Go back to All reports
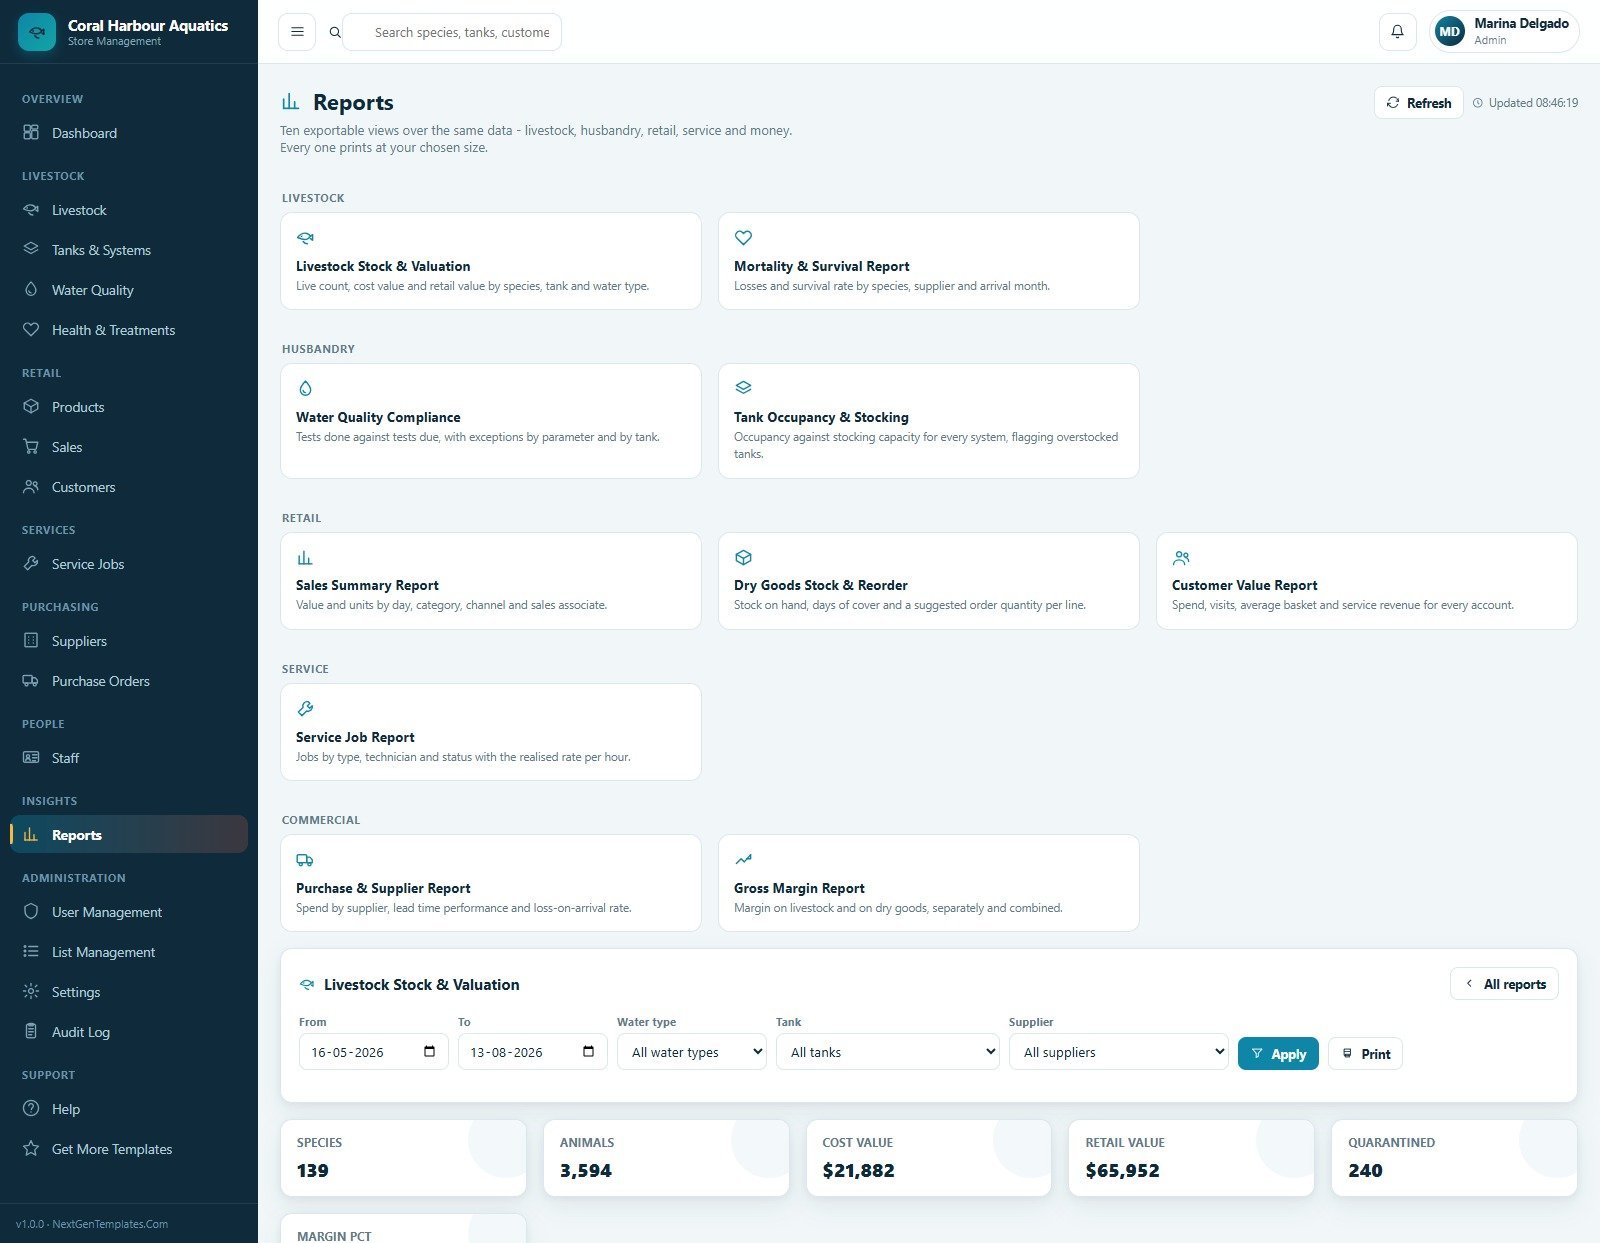Screen dimensions: 1600x1243 pos(1504,984)
